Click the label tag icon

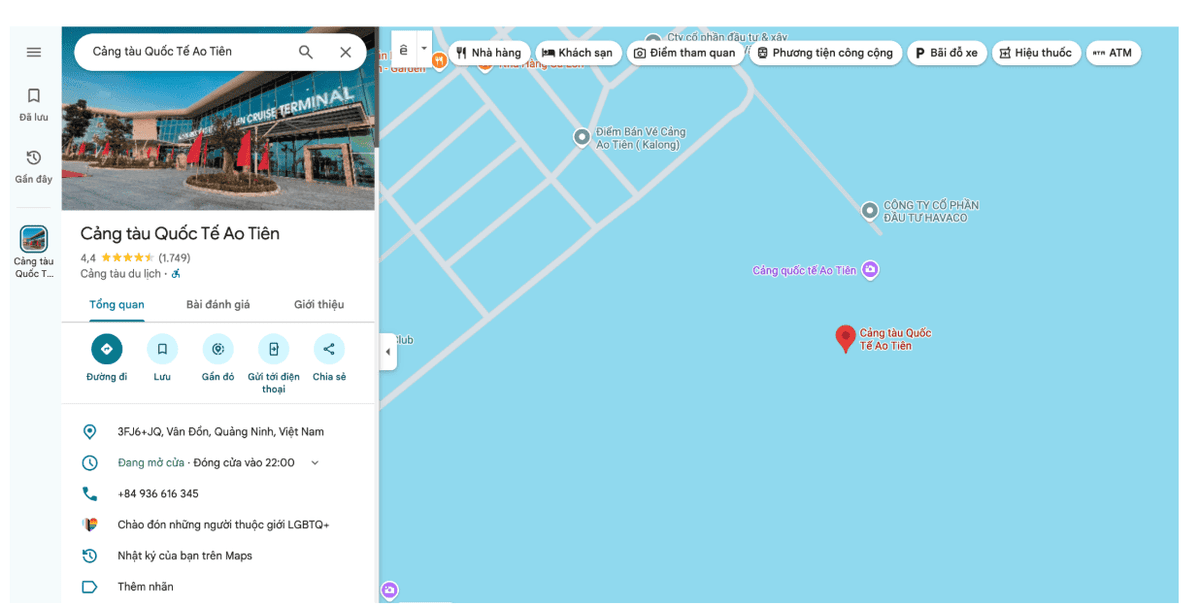tap(90, 587)
